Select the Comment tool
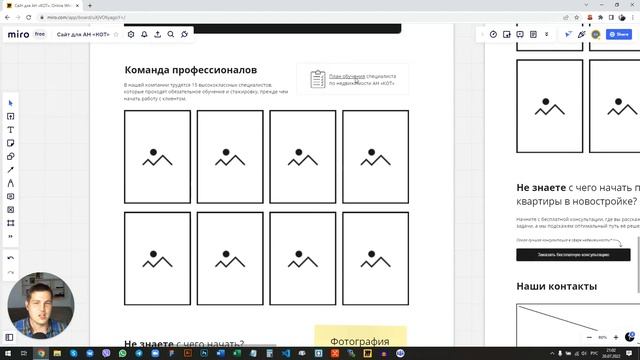The image size is (640, 360). [11, 197]
